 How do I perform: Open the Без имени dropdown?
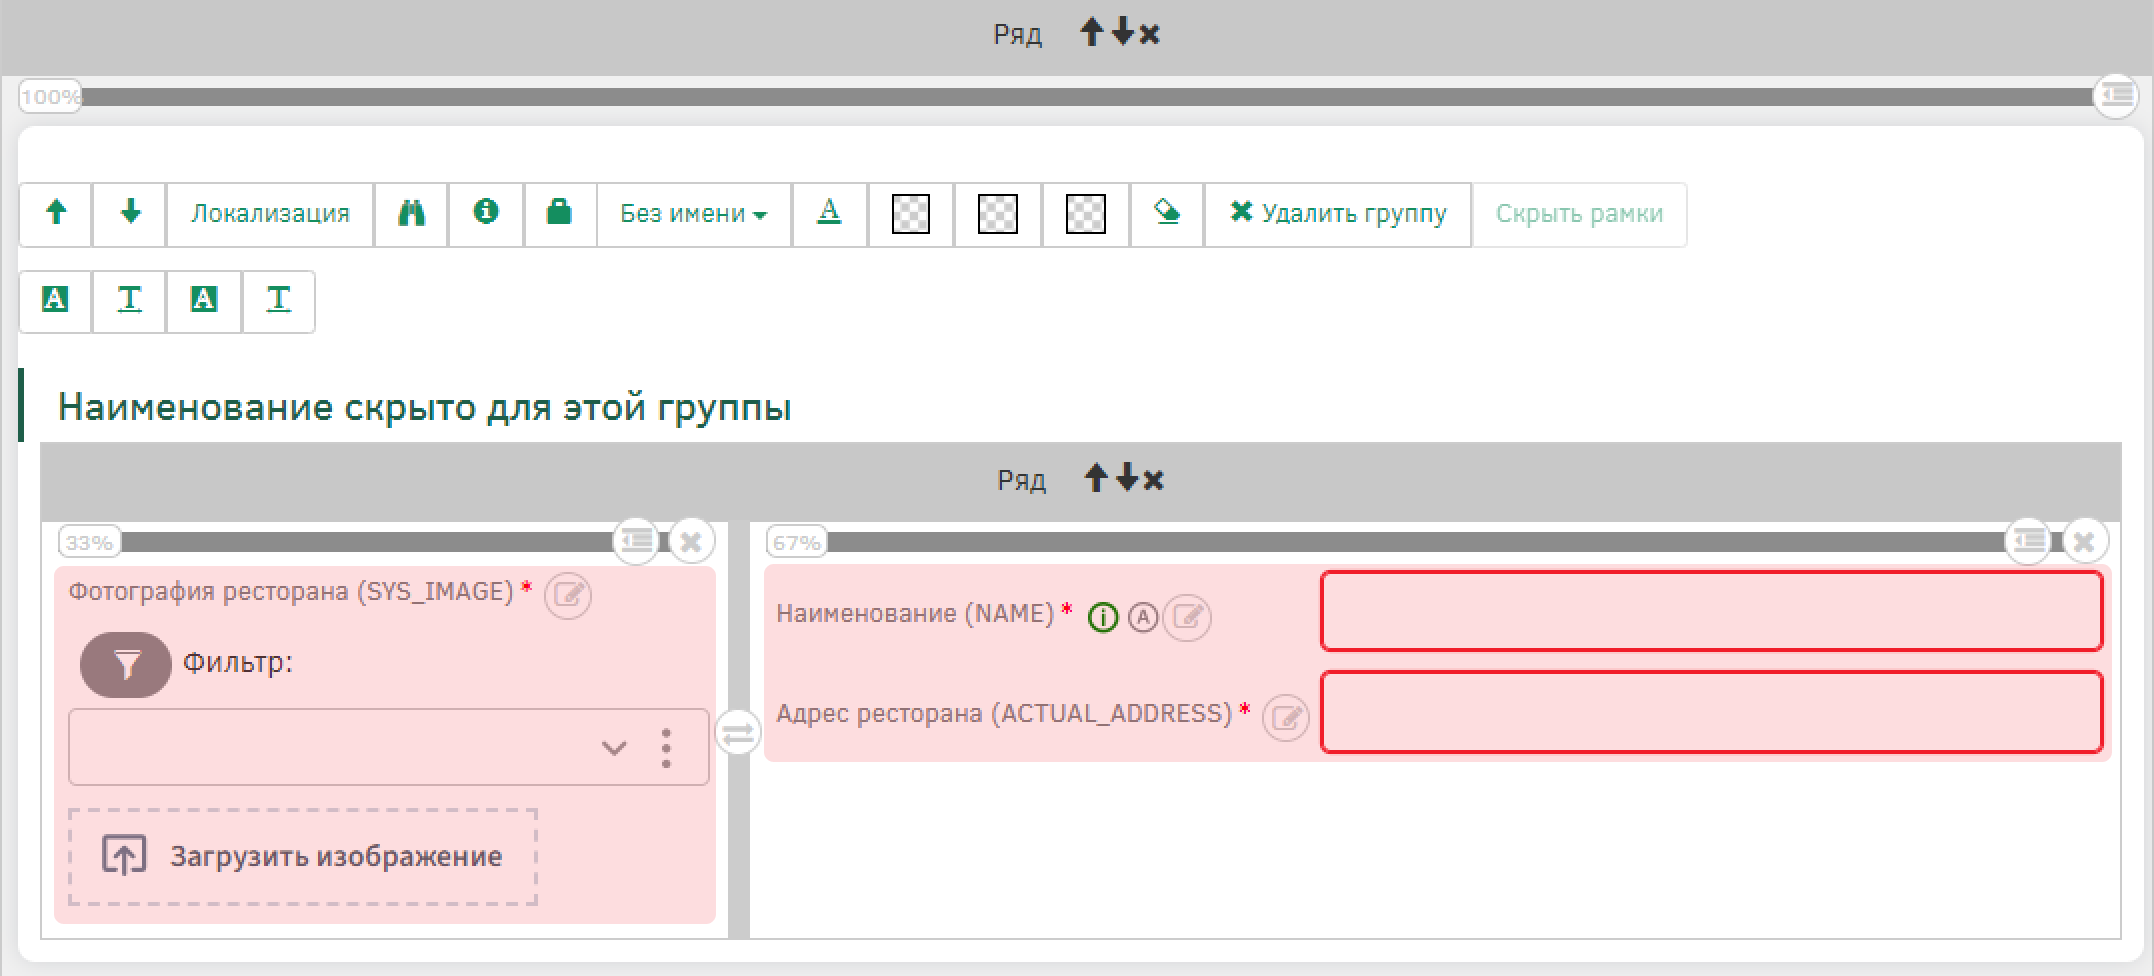pos(693,214)
